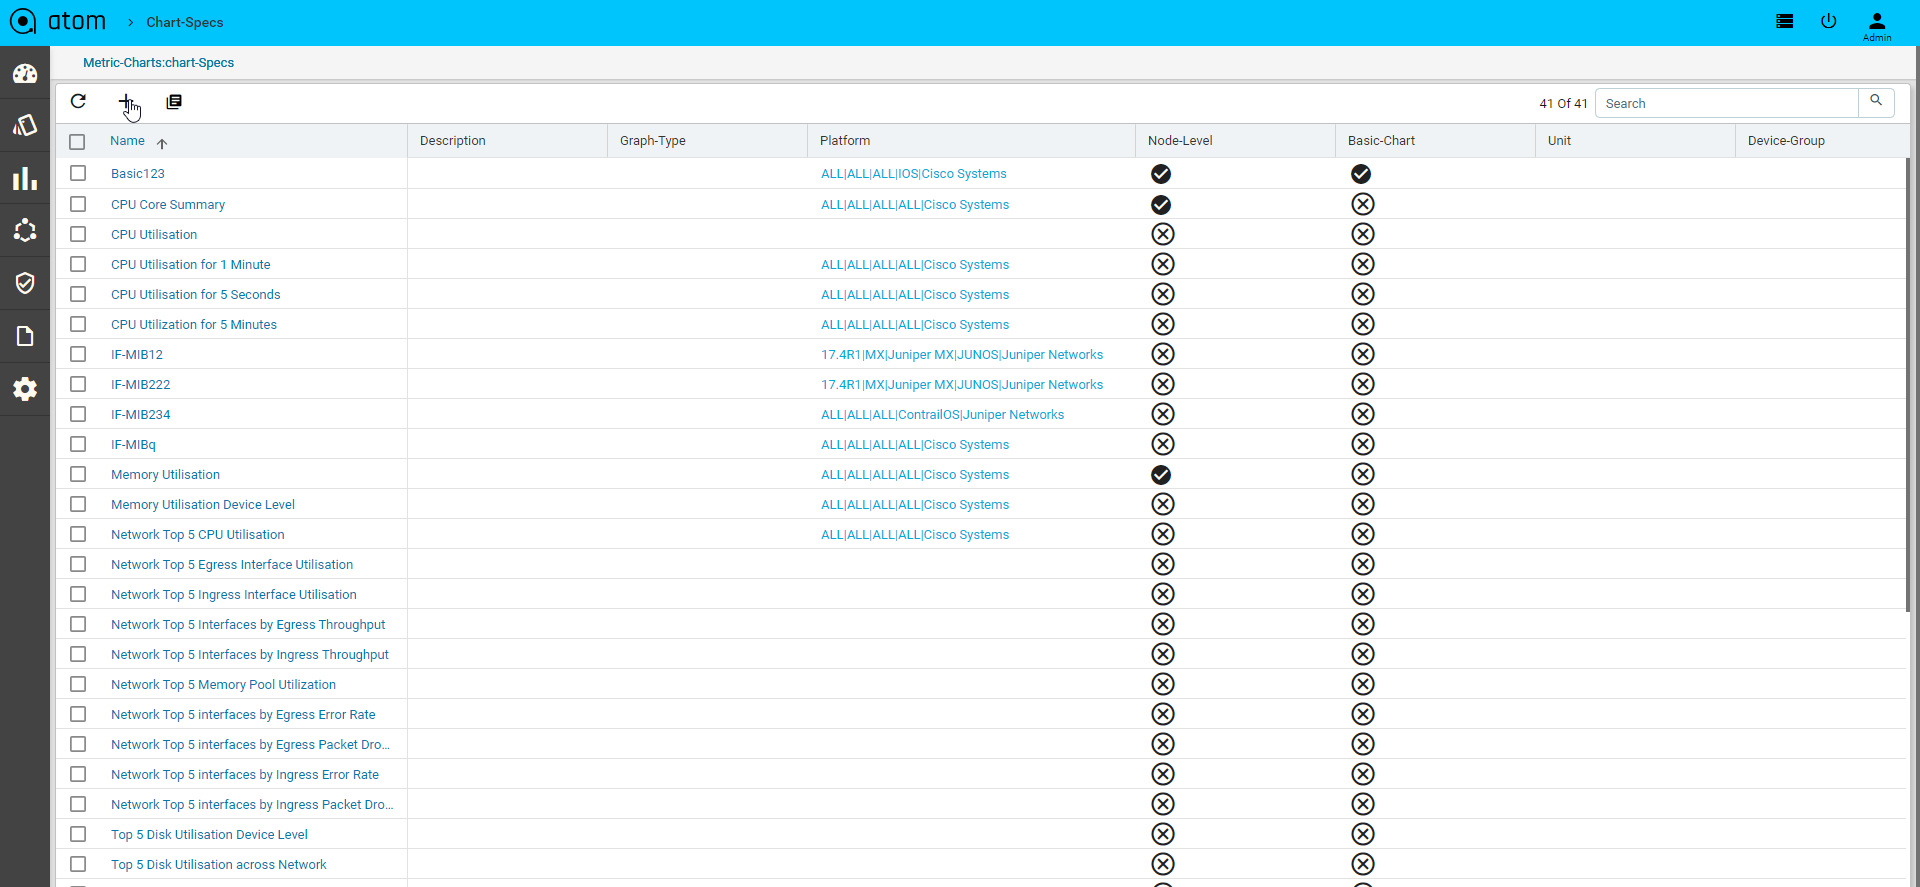Click the atom logo icon
The width and height of the screenshot is (1920, 887).
(23, 21)
